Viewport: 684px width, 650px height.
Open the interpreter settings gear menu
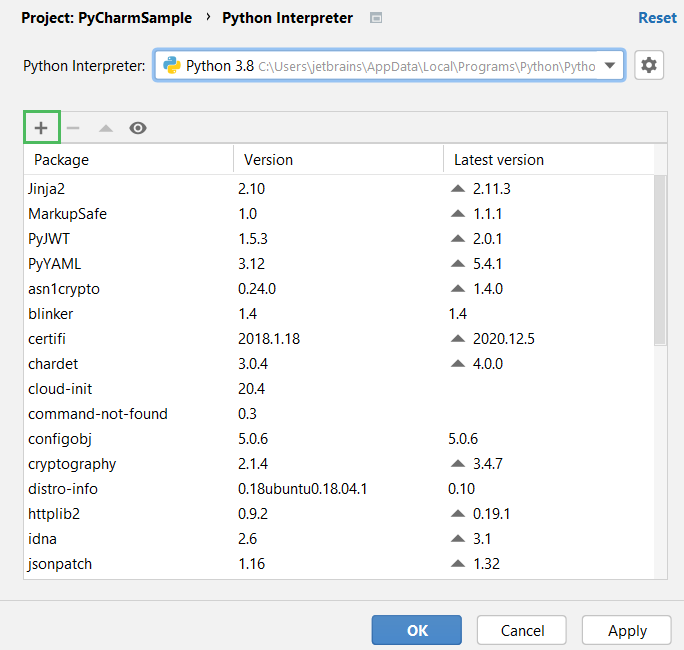click(649, 66)
